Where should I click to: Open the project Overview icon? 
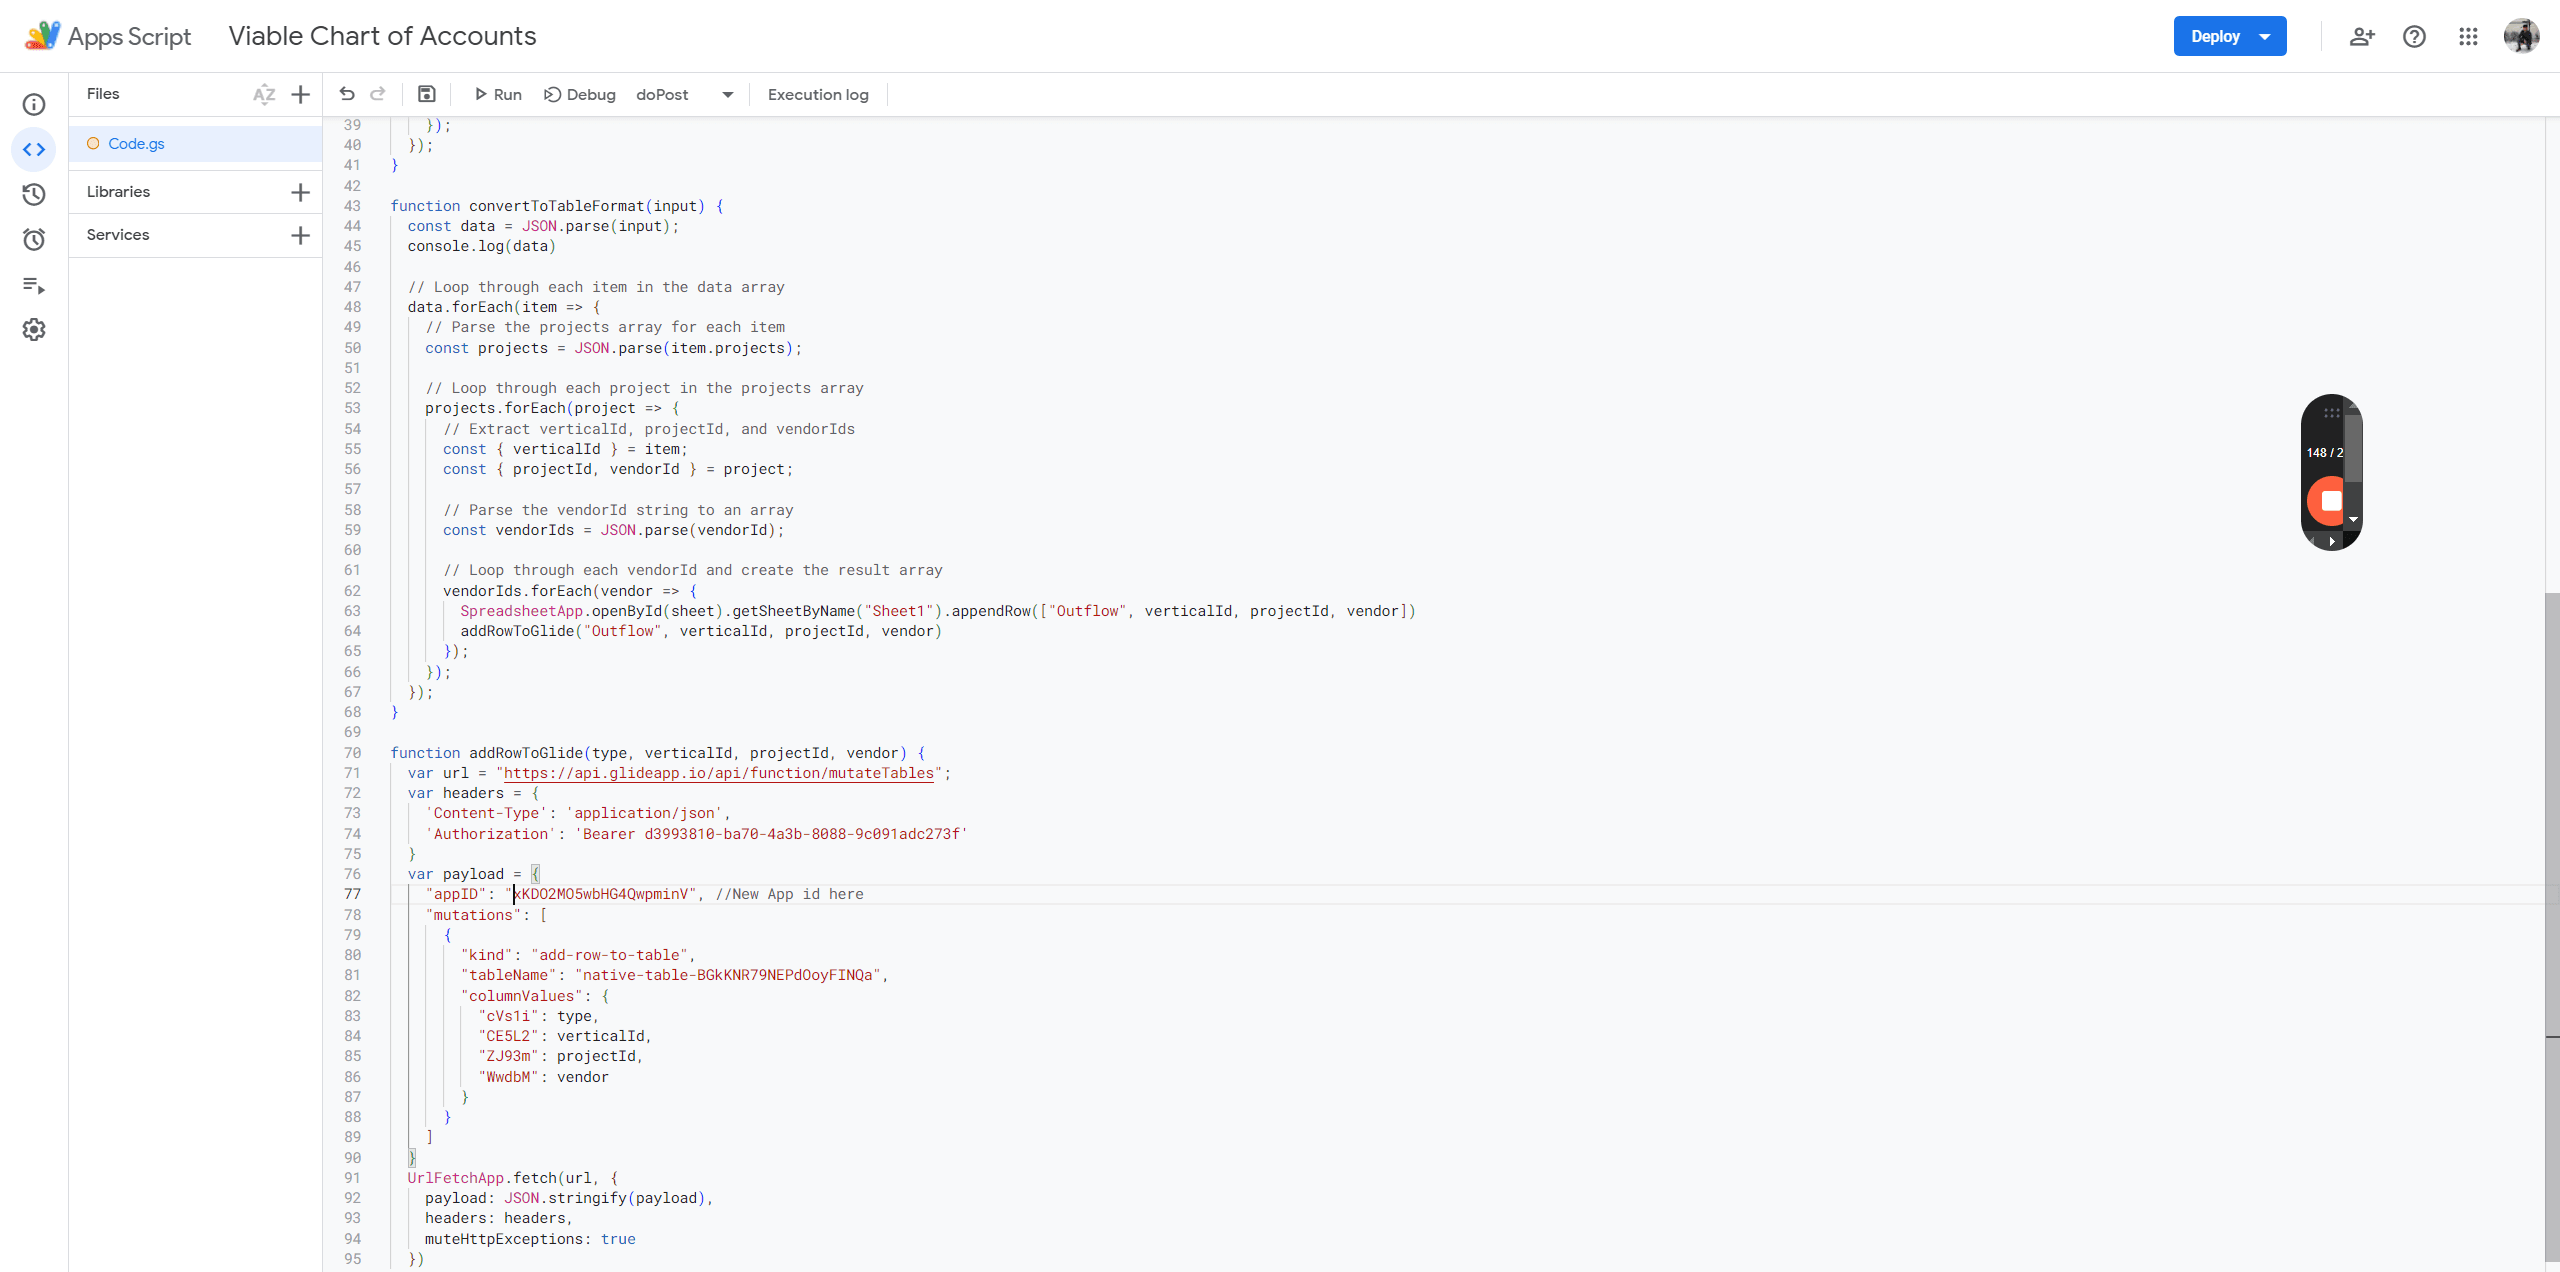[x=34, y=104]
